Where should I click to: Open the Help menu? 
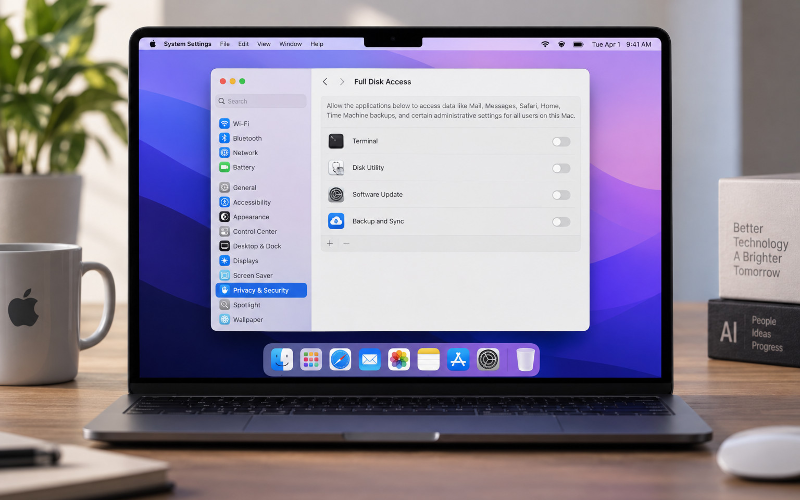(317, 44)
